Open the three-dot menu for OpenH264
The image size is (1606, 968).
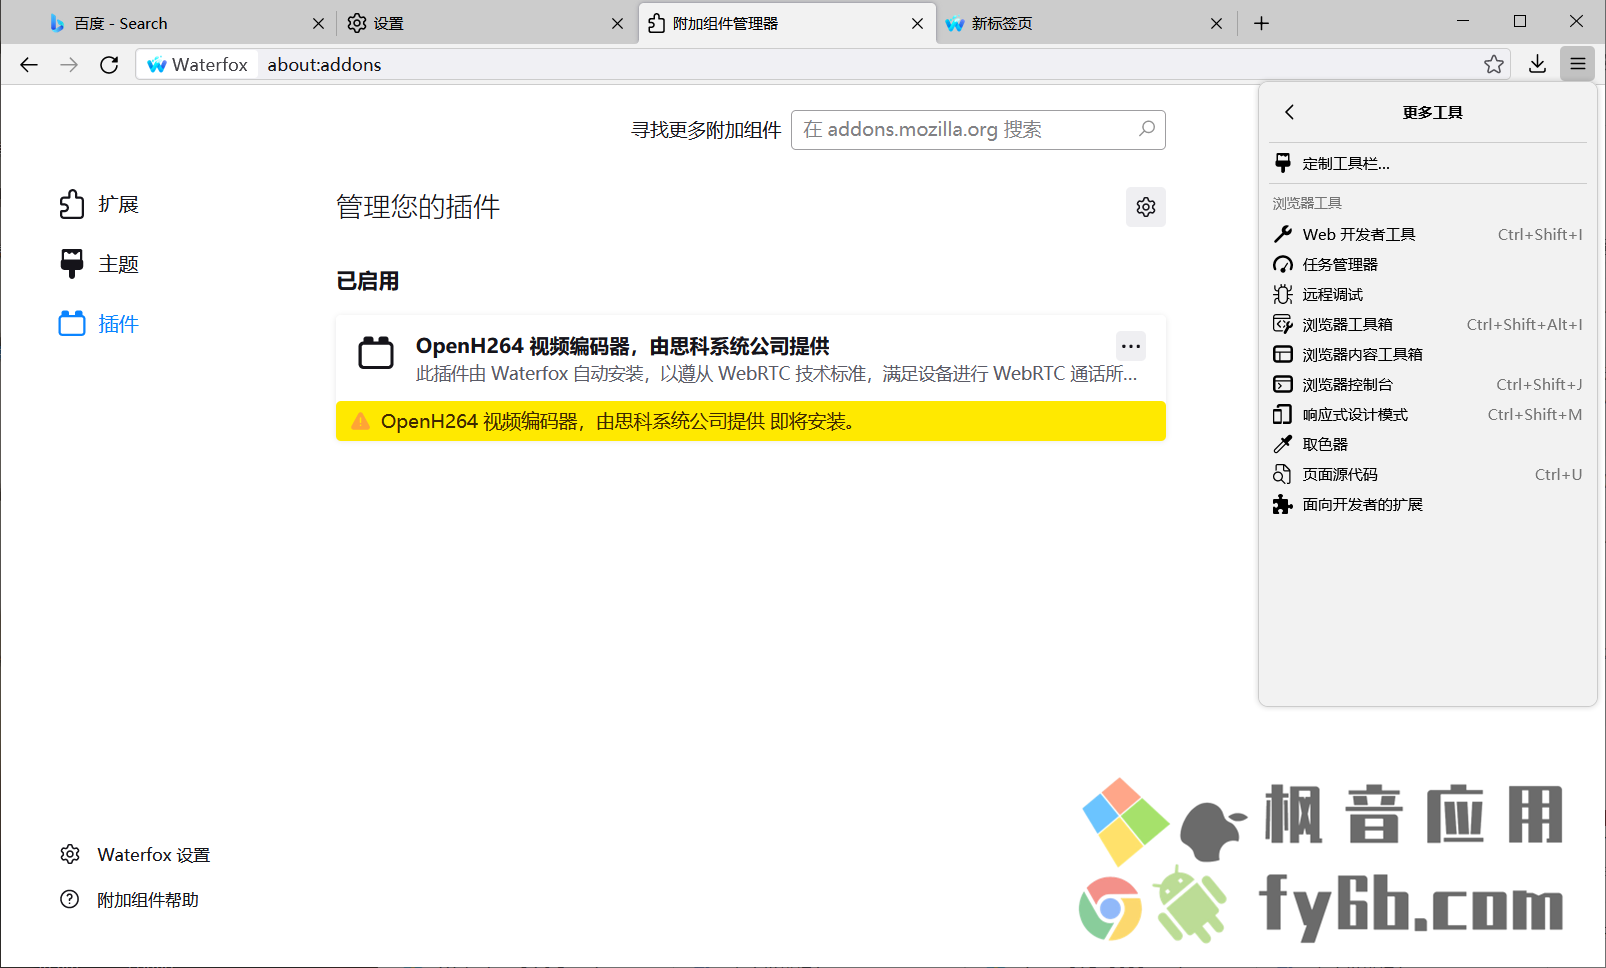click(1131, 346)
